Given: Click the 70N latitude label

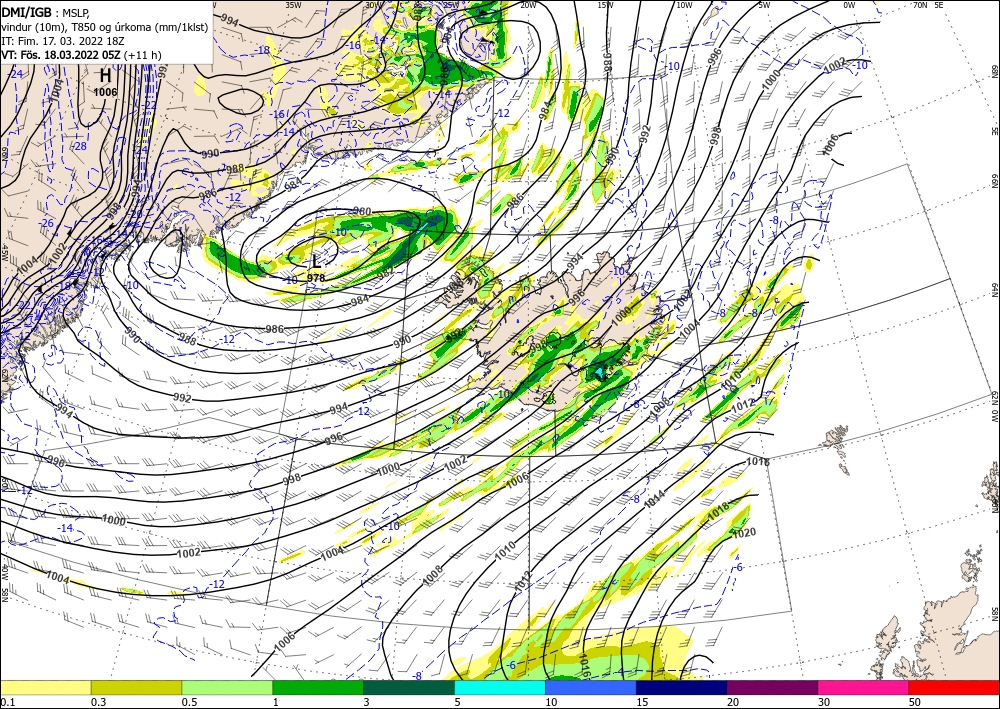Looking at the screenshot, I should point(920,4).
